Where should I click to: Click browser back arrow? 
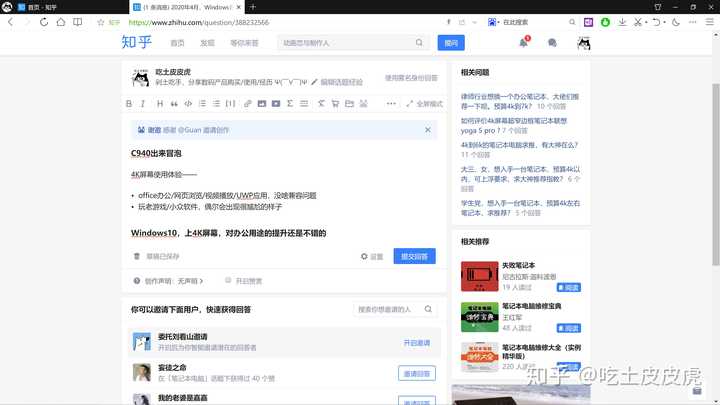point(10,22)
